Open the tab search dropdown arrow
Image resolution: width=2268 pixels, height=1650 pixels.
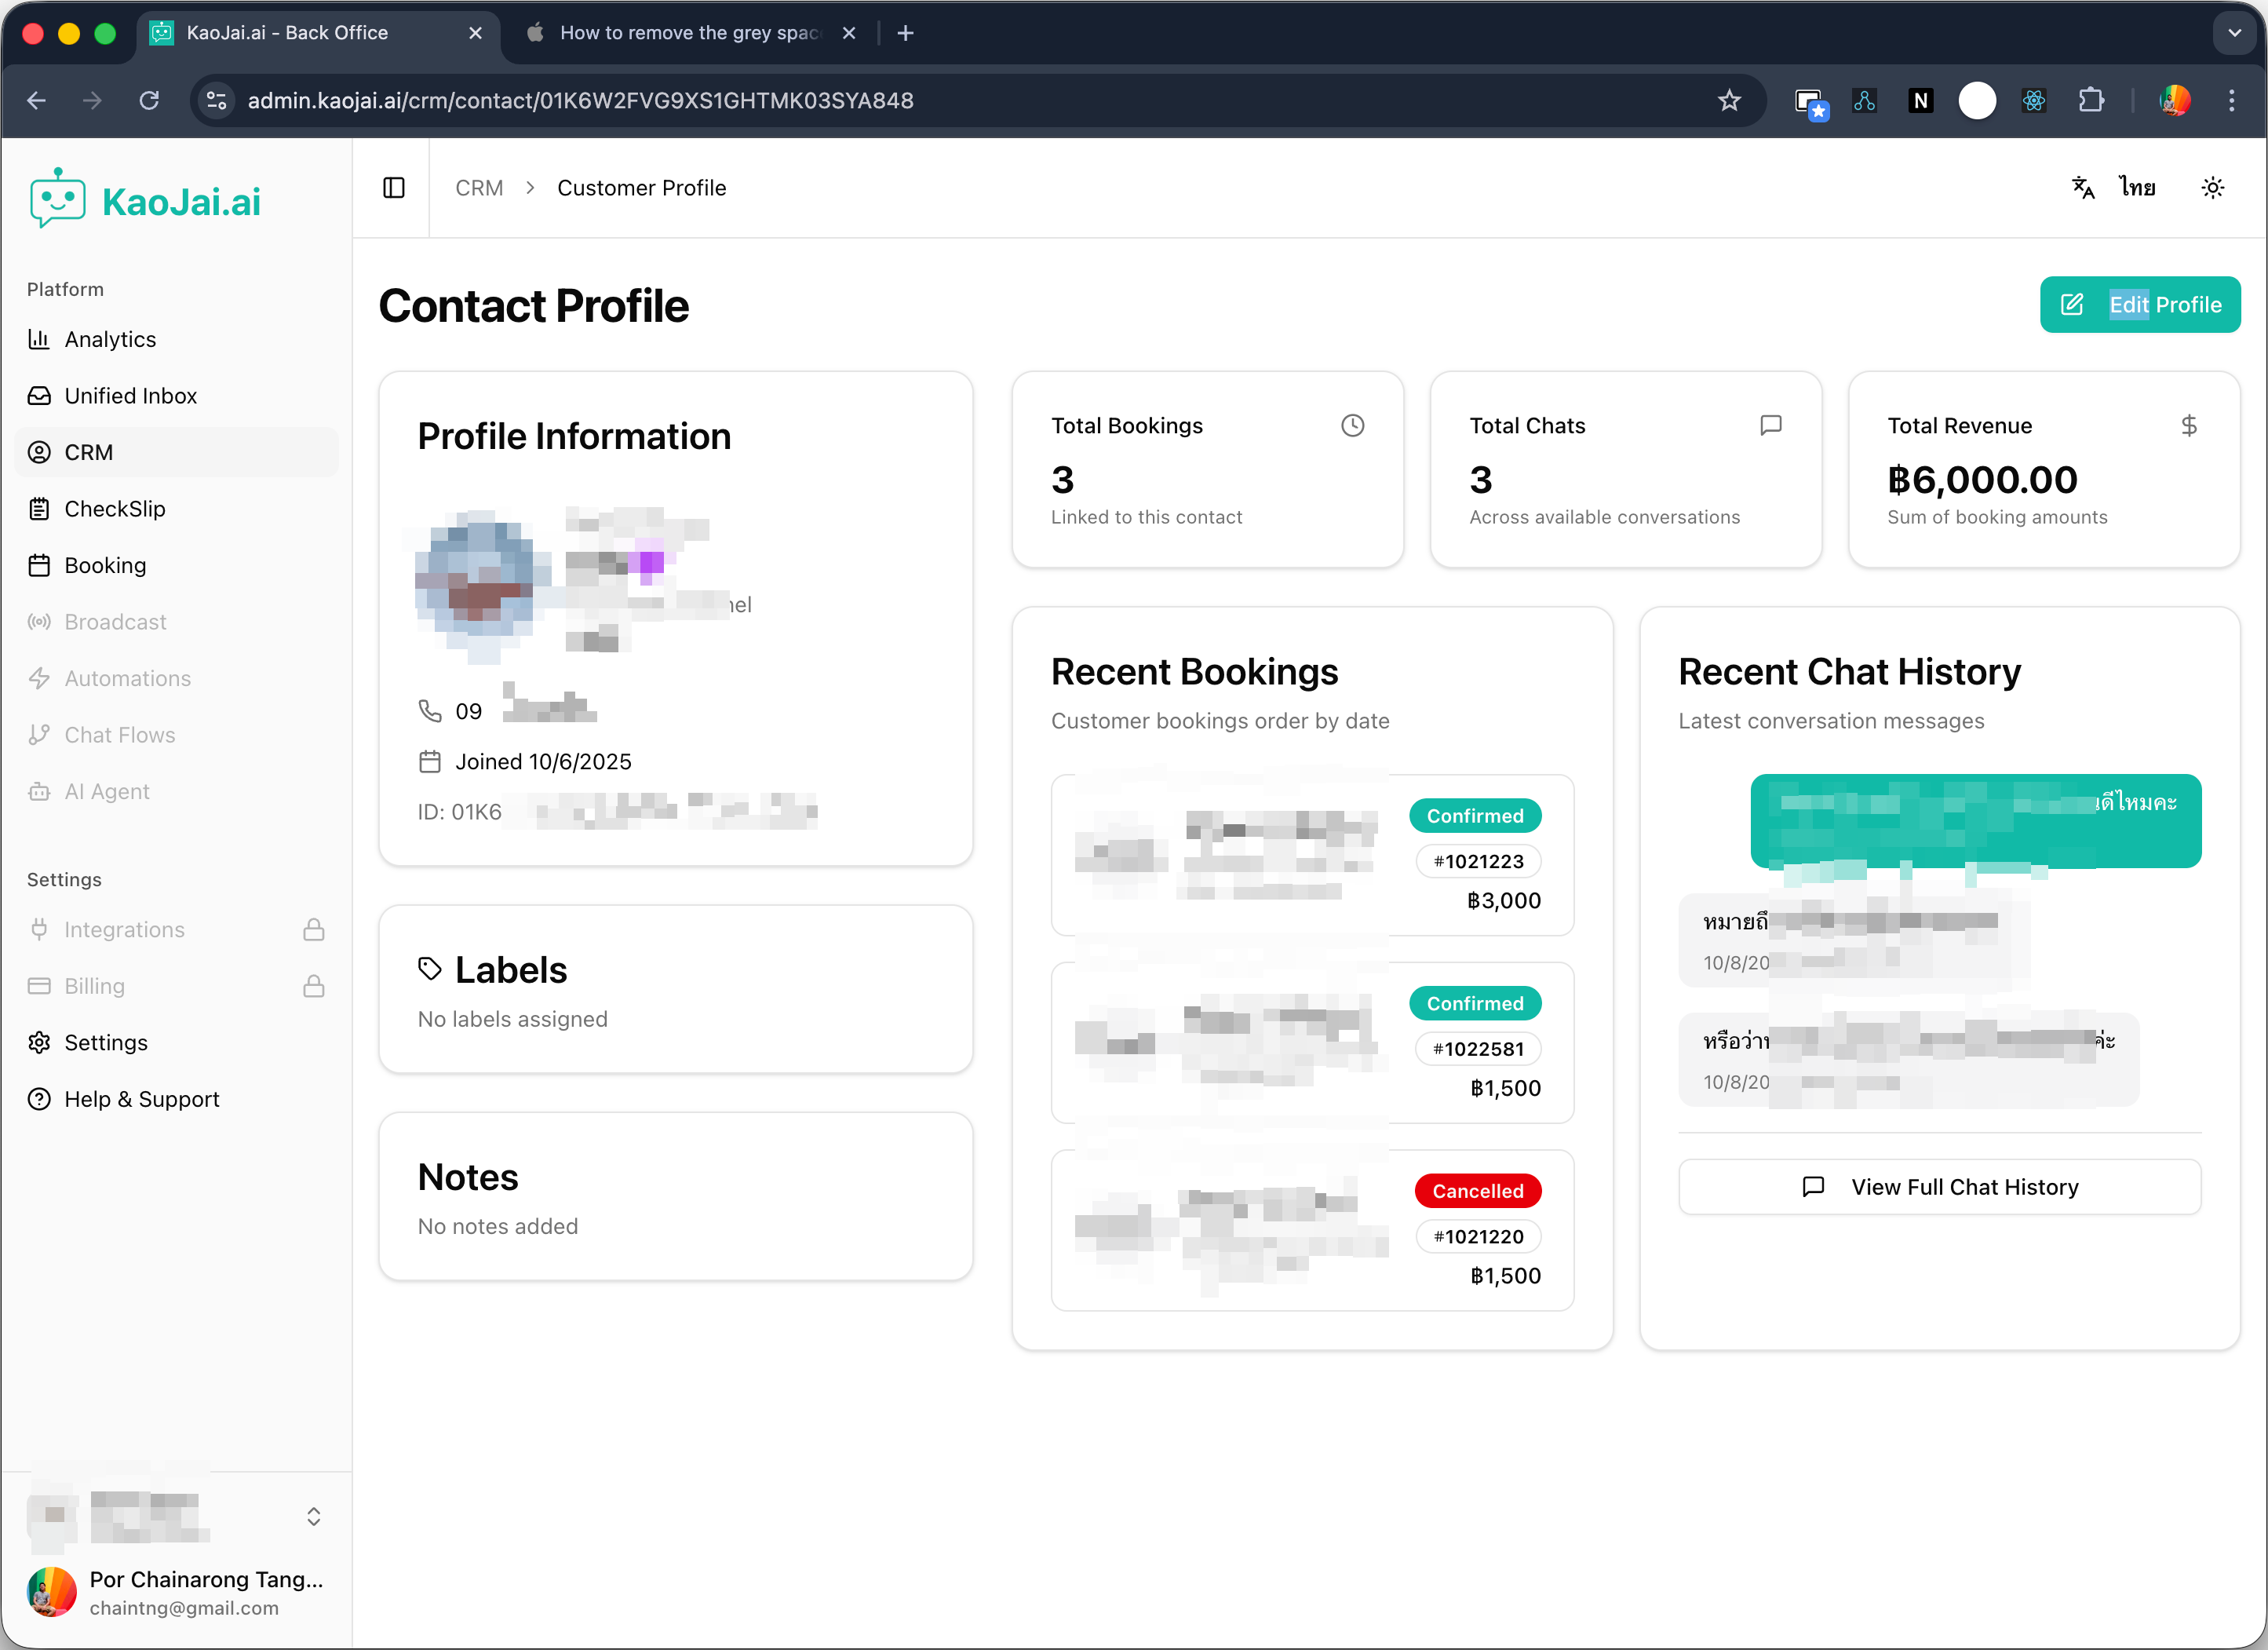click(2234, 33)
